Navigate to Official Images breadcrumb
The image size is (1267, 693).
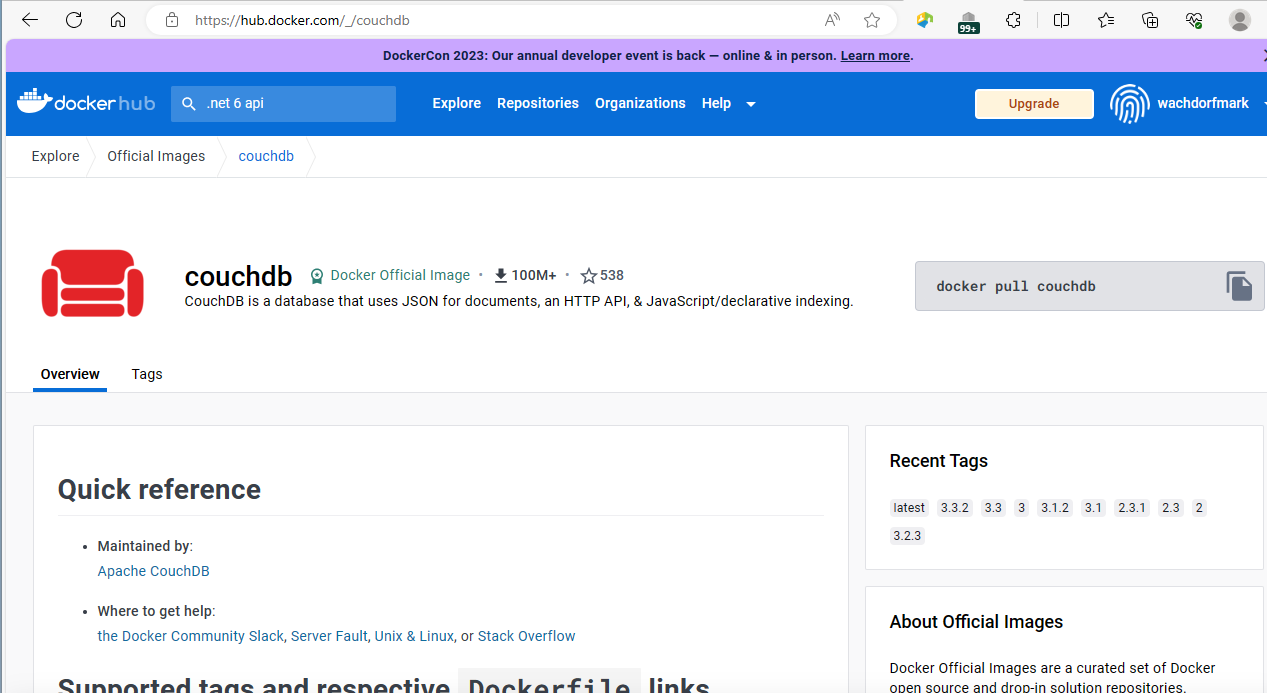[156, 156]
